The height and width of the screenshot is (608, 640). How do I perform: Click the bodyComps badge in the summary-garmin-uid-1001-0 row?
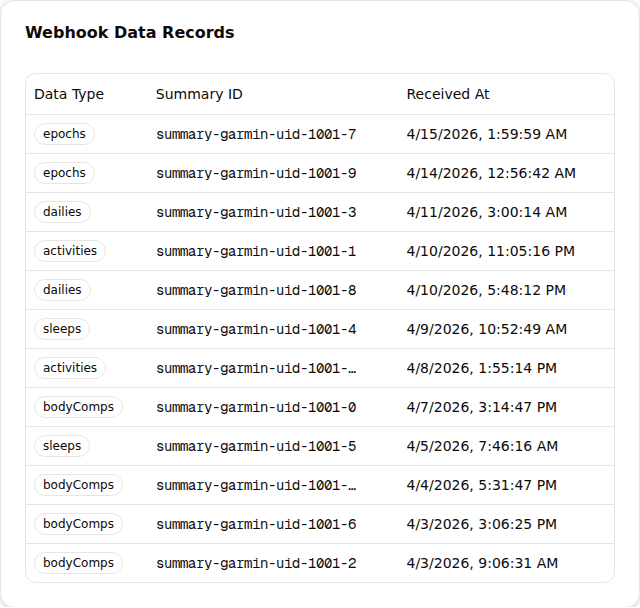(78, 407)
